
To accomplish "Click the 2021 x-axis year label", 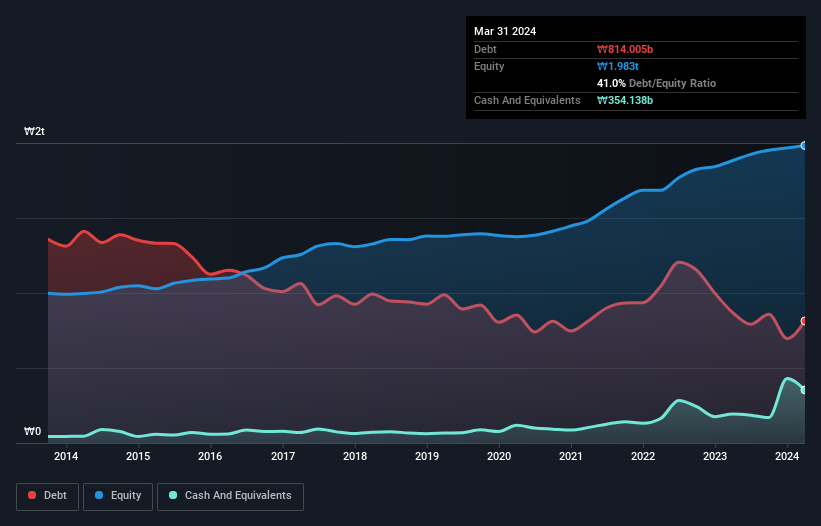I will (x=571, y=456).
